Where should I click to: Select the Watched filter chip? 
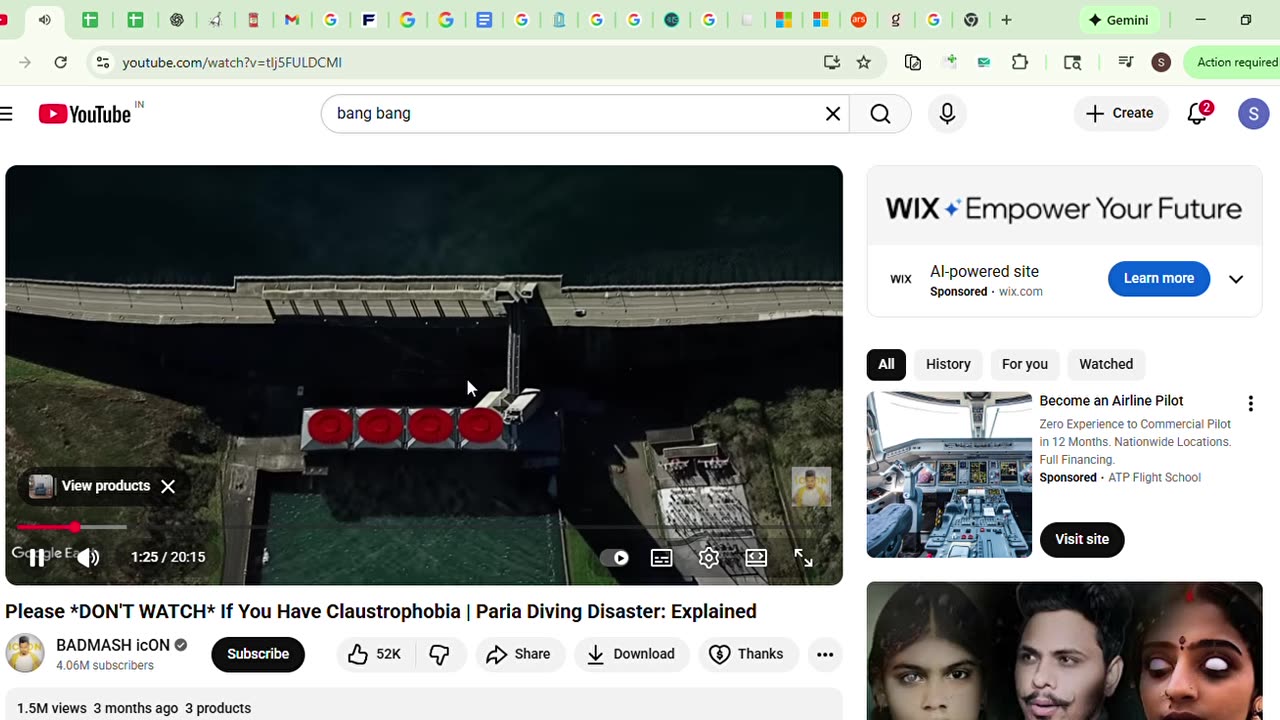coord(1106,365)
